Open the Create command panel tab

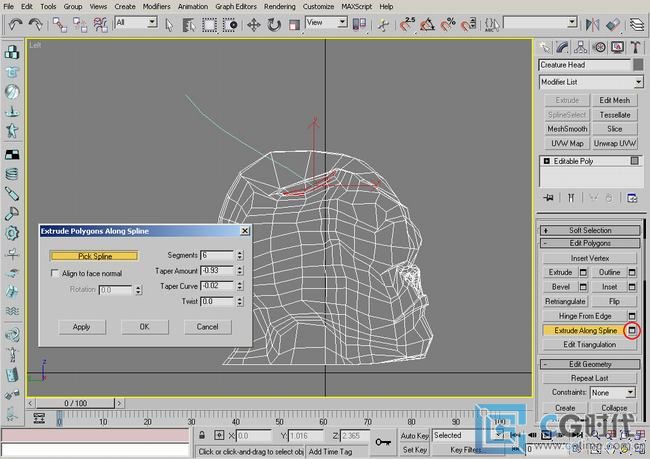click(545, 48)
